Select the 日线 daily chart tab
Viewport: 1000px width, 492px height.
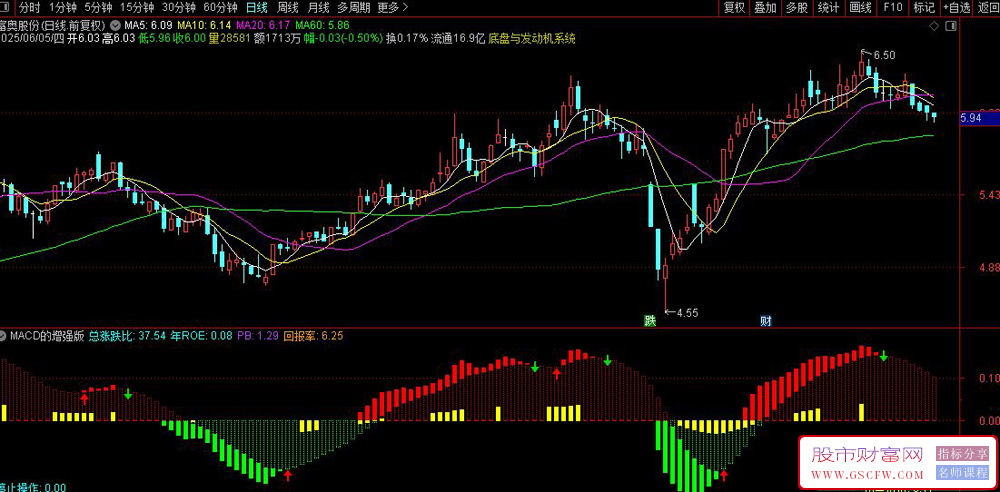point(257,8)
